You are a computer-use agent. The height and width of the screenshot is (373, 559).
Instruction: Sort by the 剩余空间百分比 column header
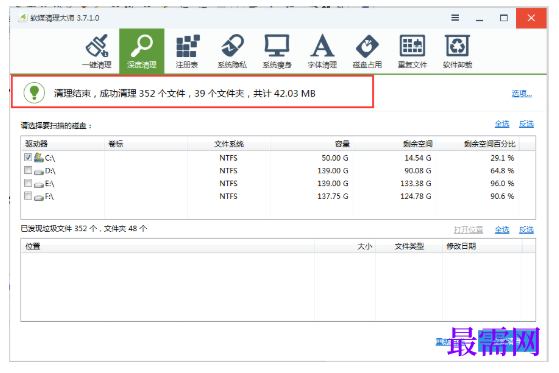[477, 144]
